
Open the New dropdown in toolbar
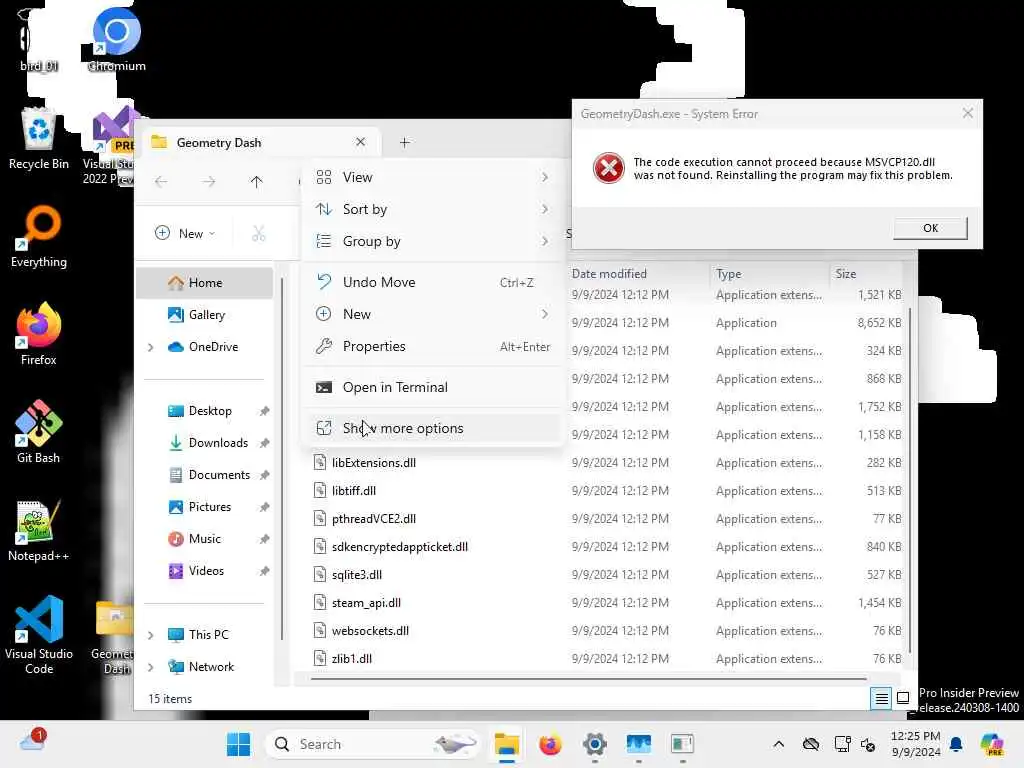[x=185, y=233]
